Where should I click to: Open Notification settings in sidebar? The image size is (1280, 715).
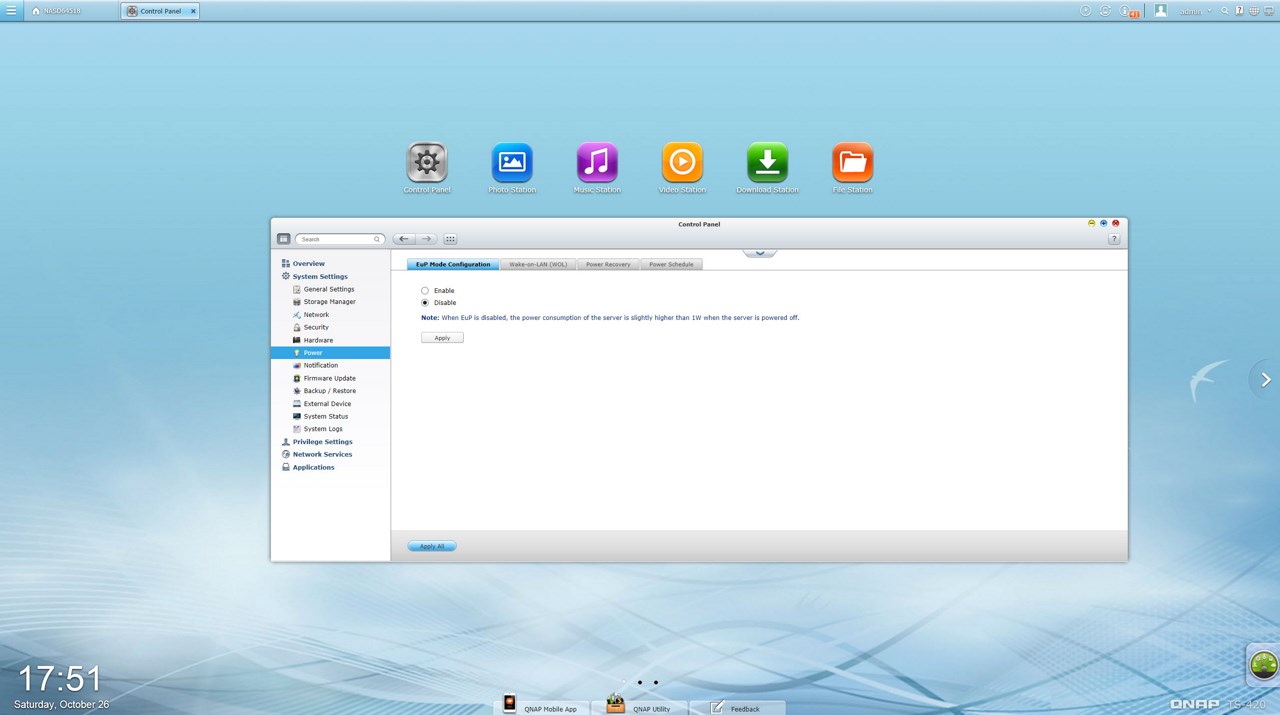click(x=321, y=366)
